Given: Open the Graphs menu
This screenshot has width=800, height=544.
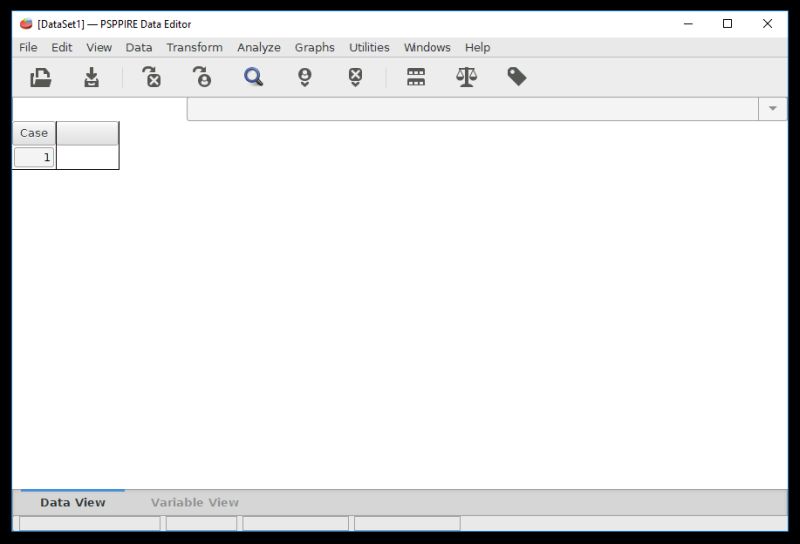Looking at the screenshot, I should coord(315,47).
